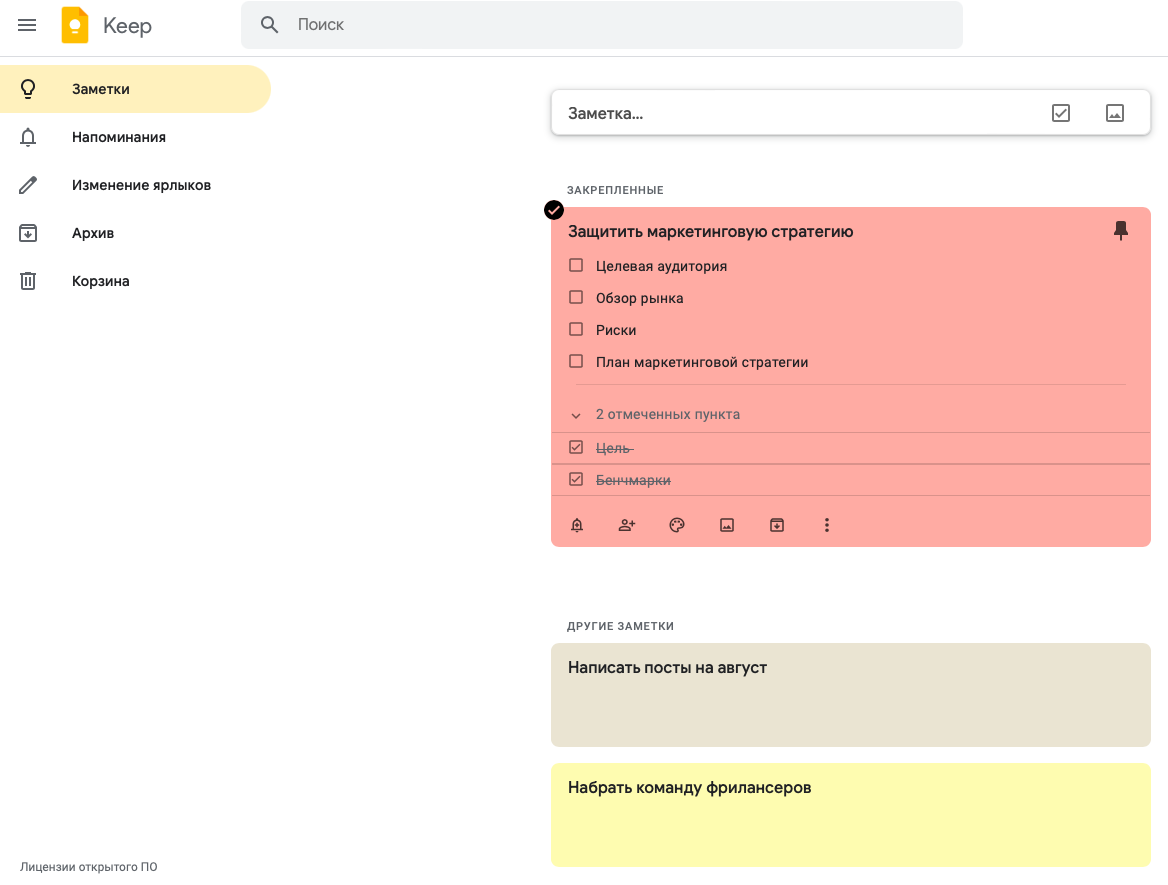Click the pencil icon for labels
1168x885 pixels.
pyautogui.click(x=28, y=185)
